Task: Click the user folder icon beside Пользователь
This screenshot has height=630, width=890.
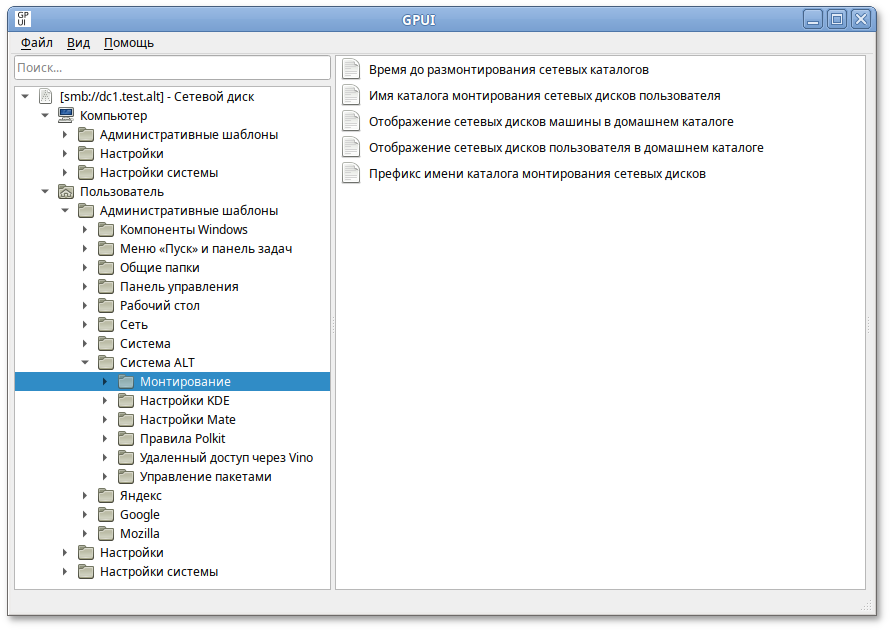Action: 66,192
